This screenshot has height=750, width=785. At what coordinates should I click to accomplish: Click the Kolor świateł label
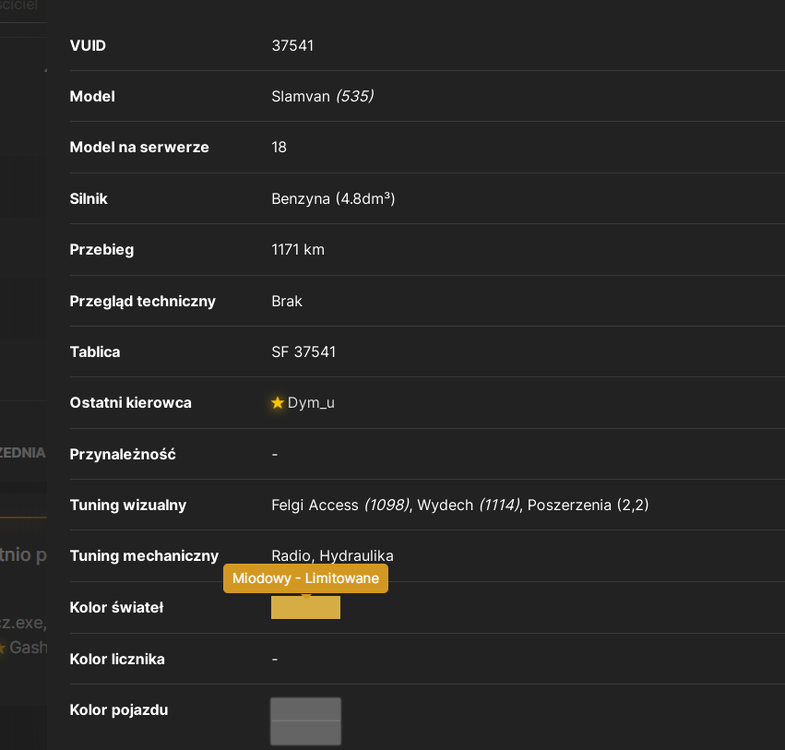click(116, 607)
